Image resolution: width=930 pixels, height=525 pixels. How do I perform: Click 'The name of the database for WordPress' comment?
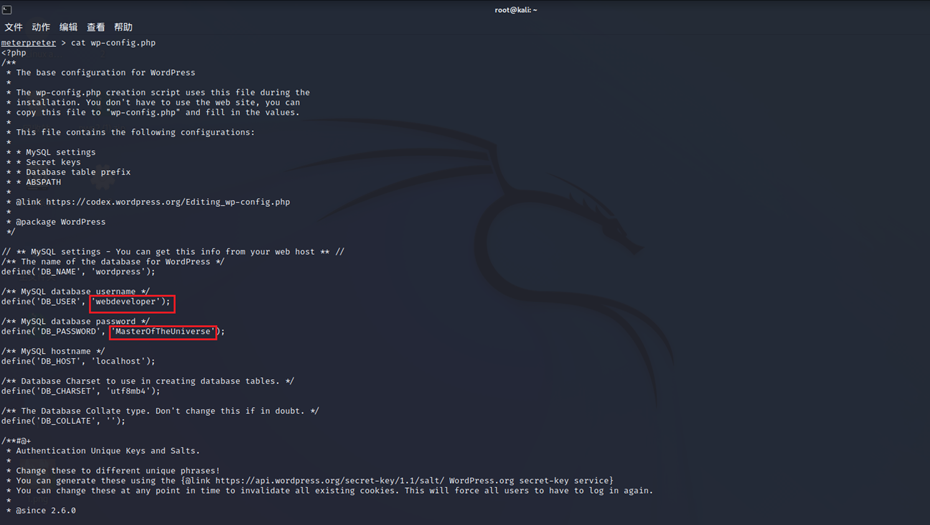113,262
